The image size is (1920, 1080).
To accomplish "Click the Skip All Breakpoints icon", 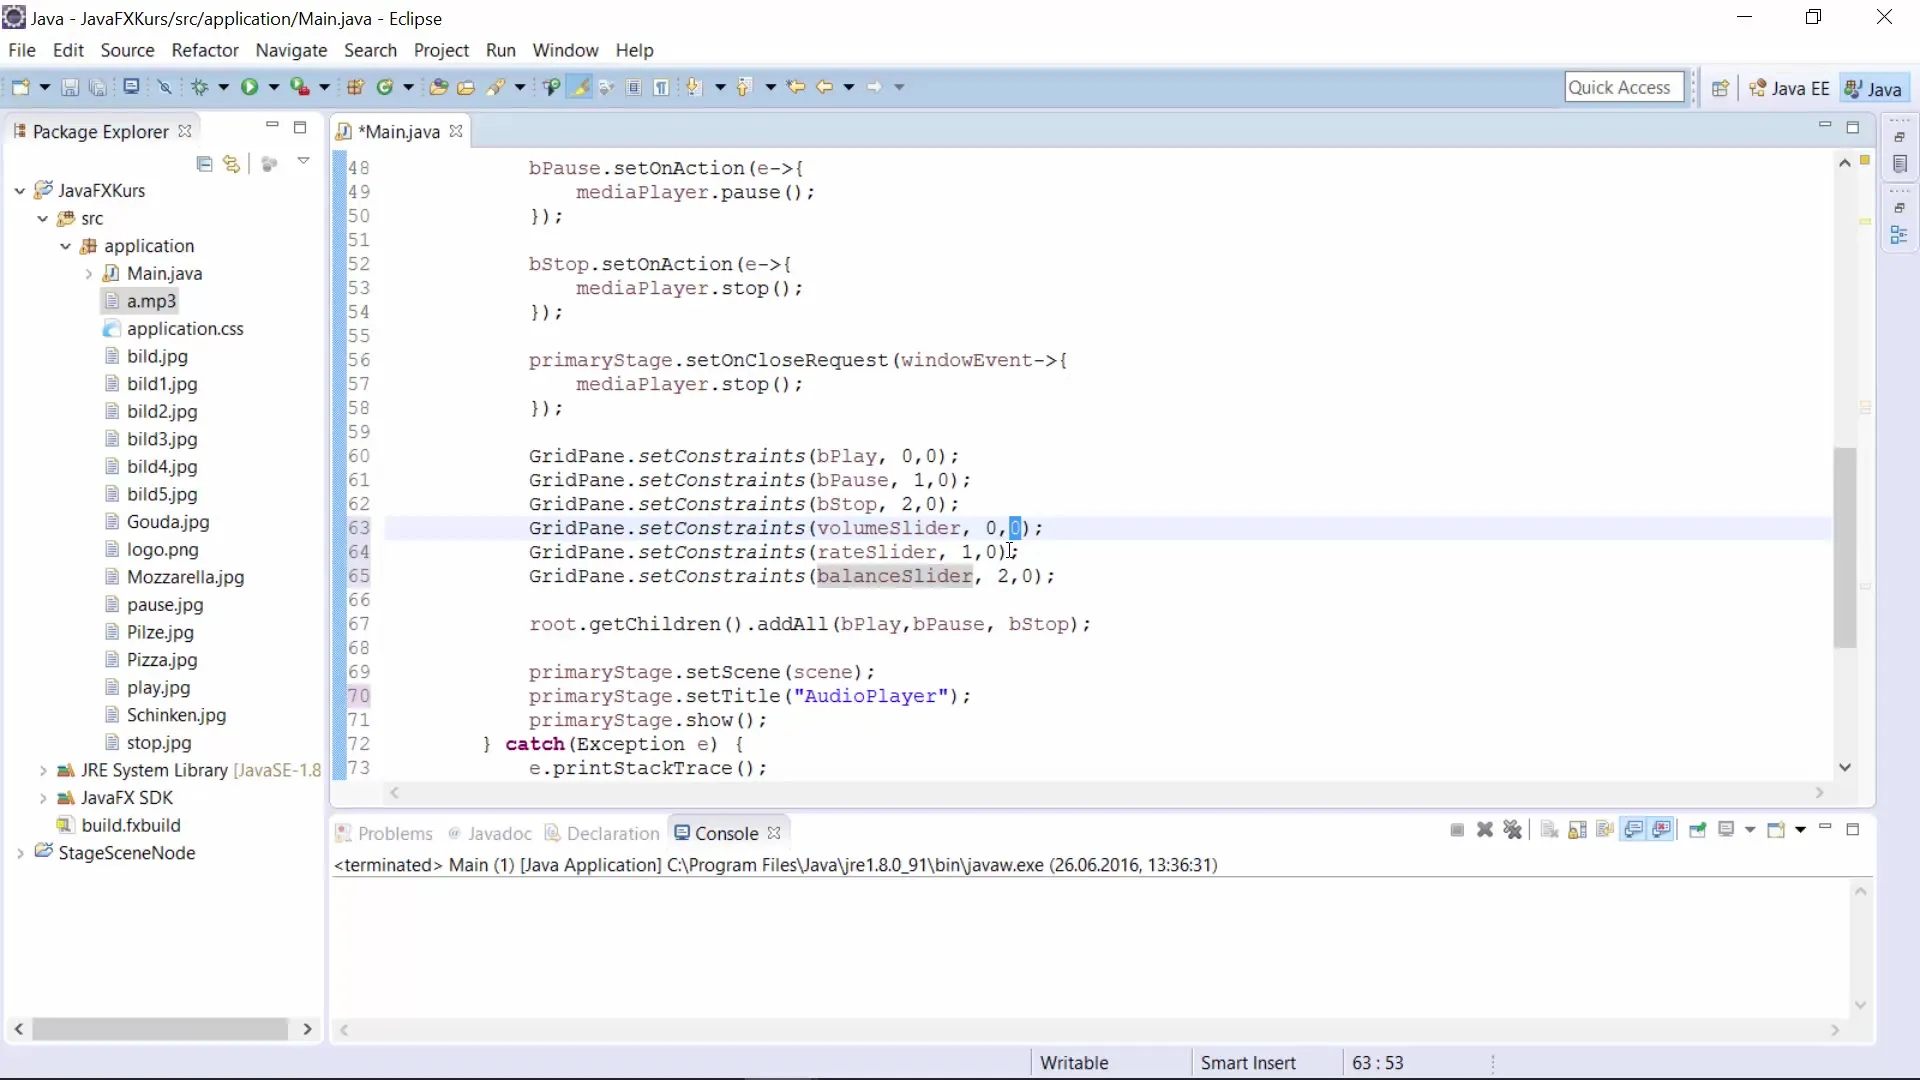I will click(x=165, y=88).
